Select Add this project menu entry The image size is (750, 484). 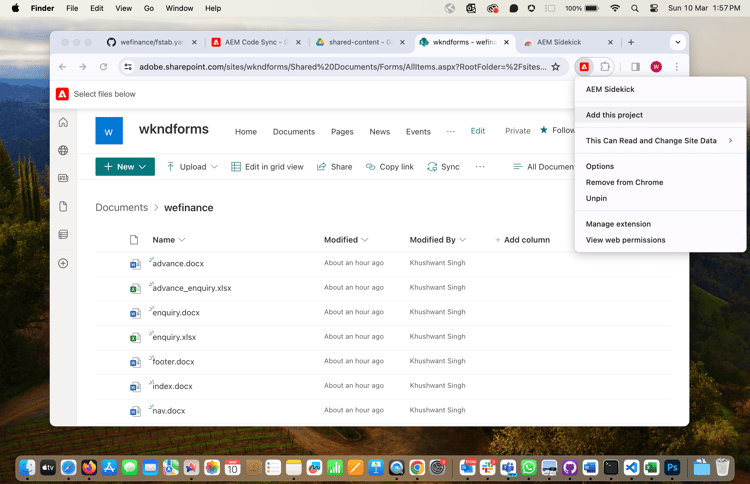(661, 115)
